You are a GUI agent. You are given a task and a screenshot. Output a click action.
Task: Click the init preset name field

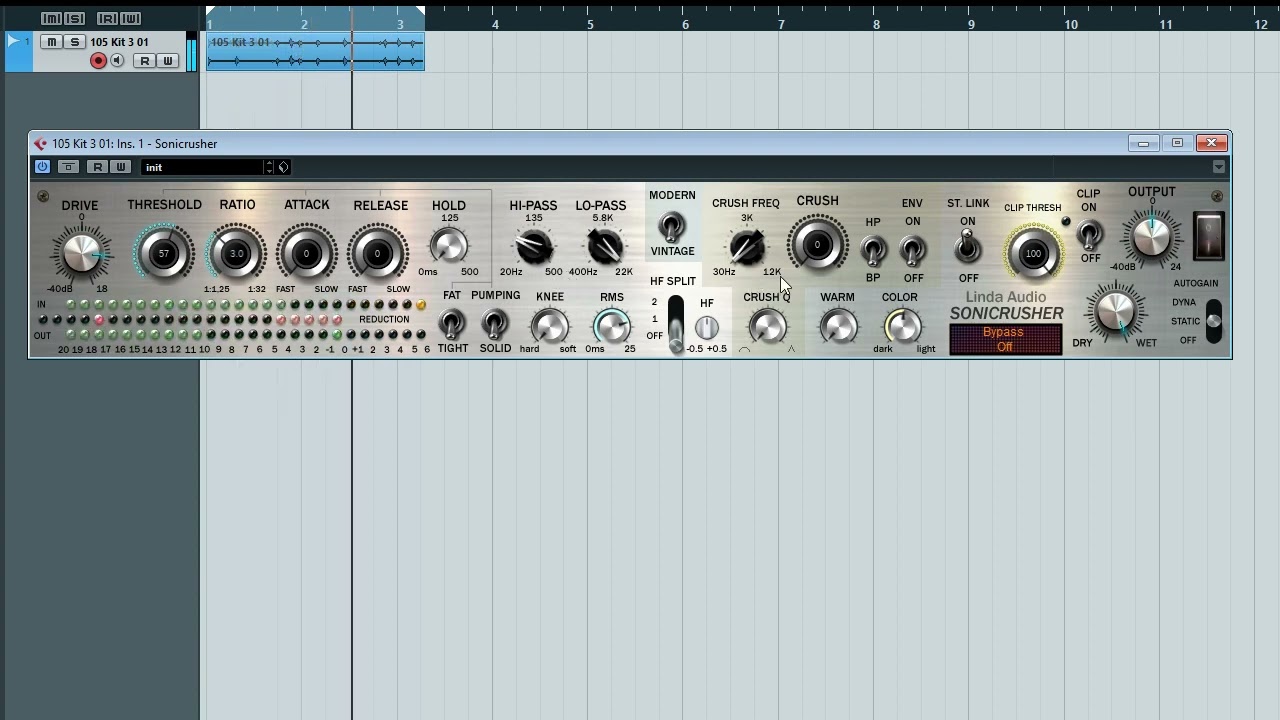point(203,167)
